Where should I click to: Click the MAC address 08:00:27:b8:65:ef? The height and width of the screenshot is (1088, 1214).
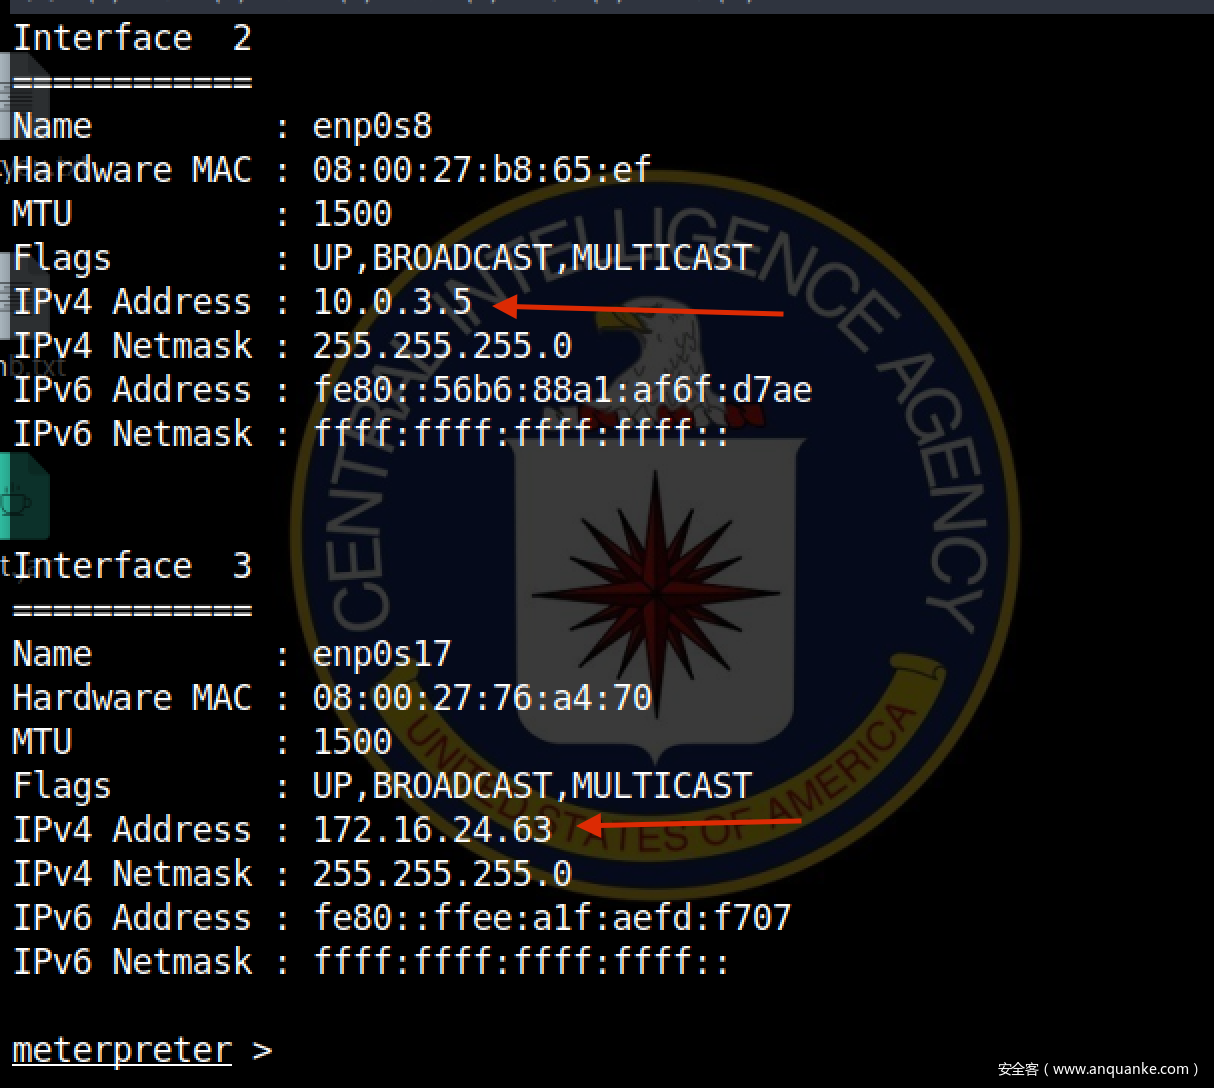[482, 169]
